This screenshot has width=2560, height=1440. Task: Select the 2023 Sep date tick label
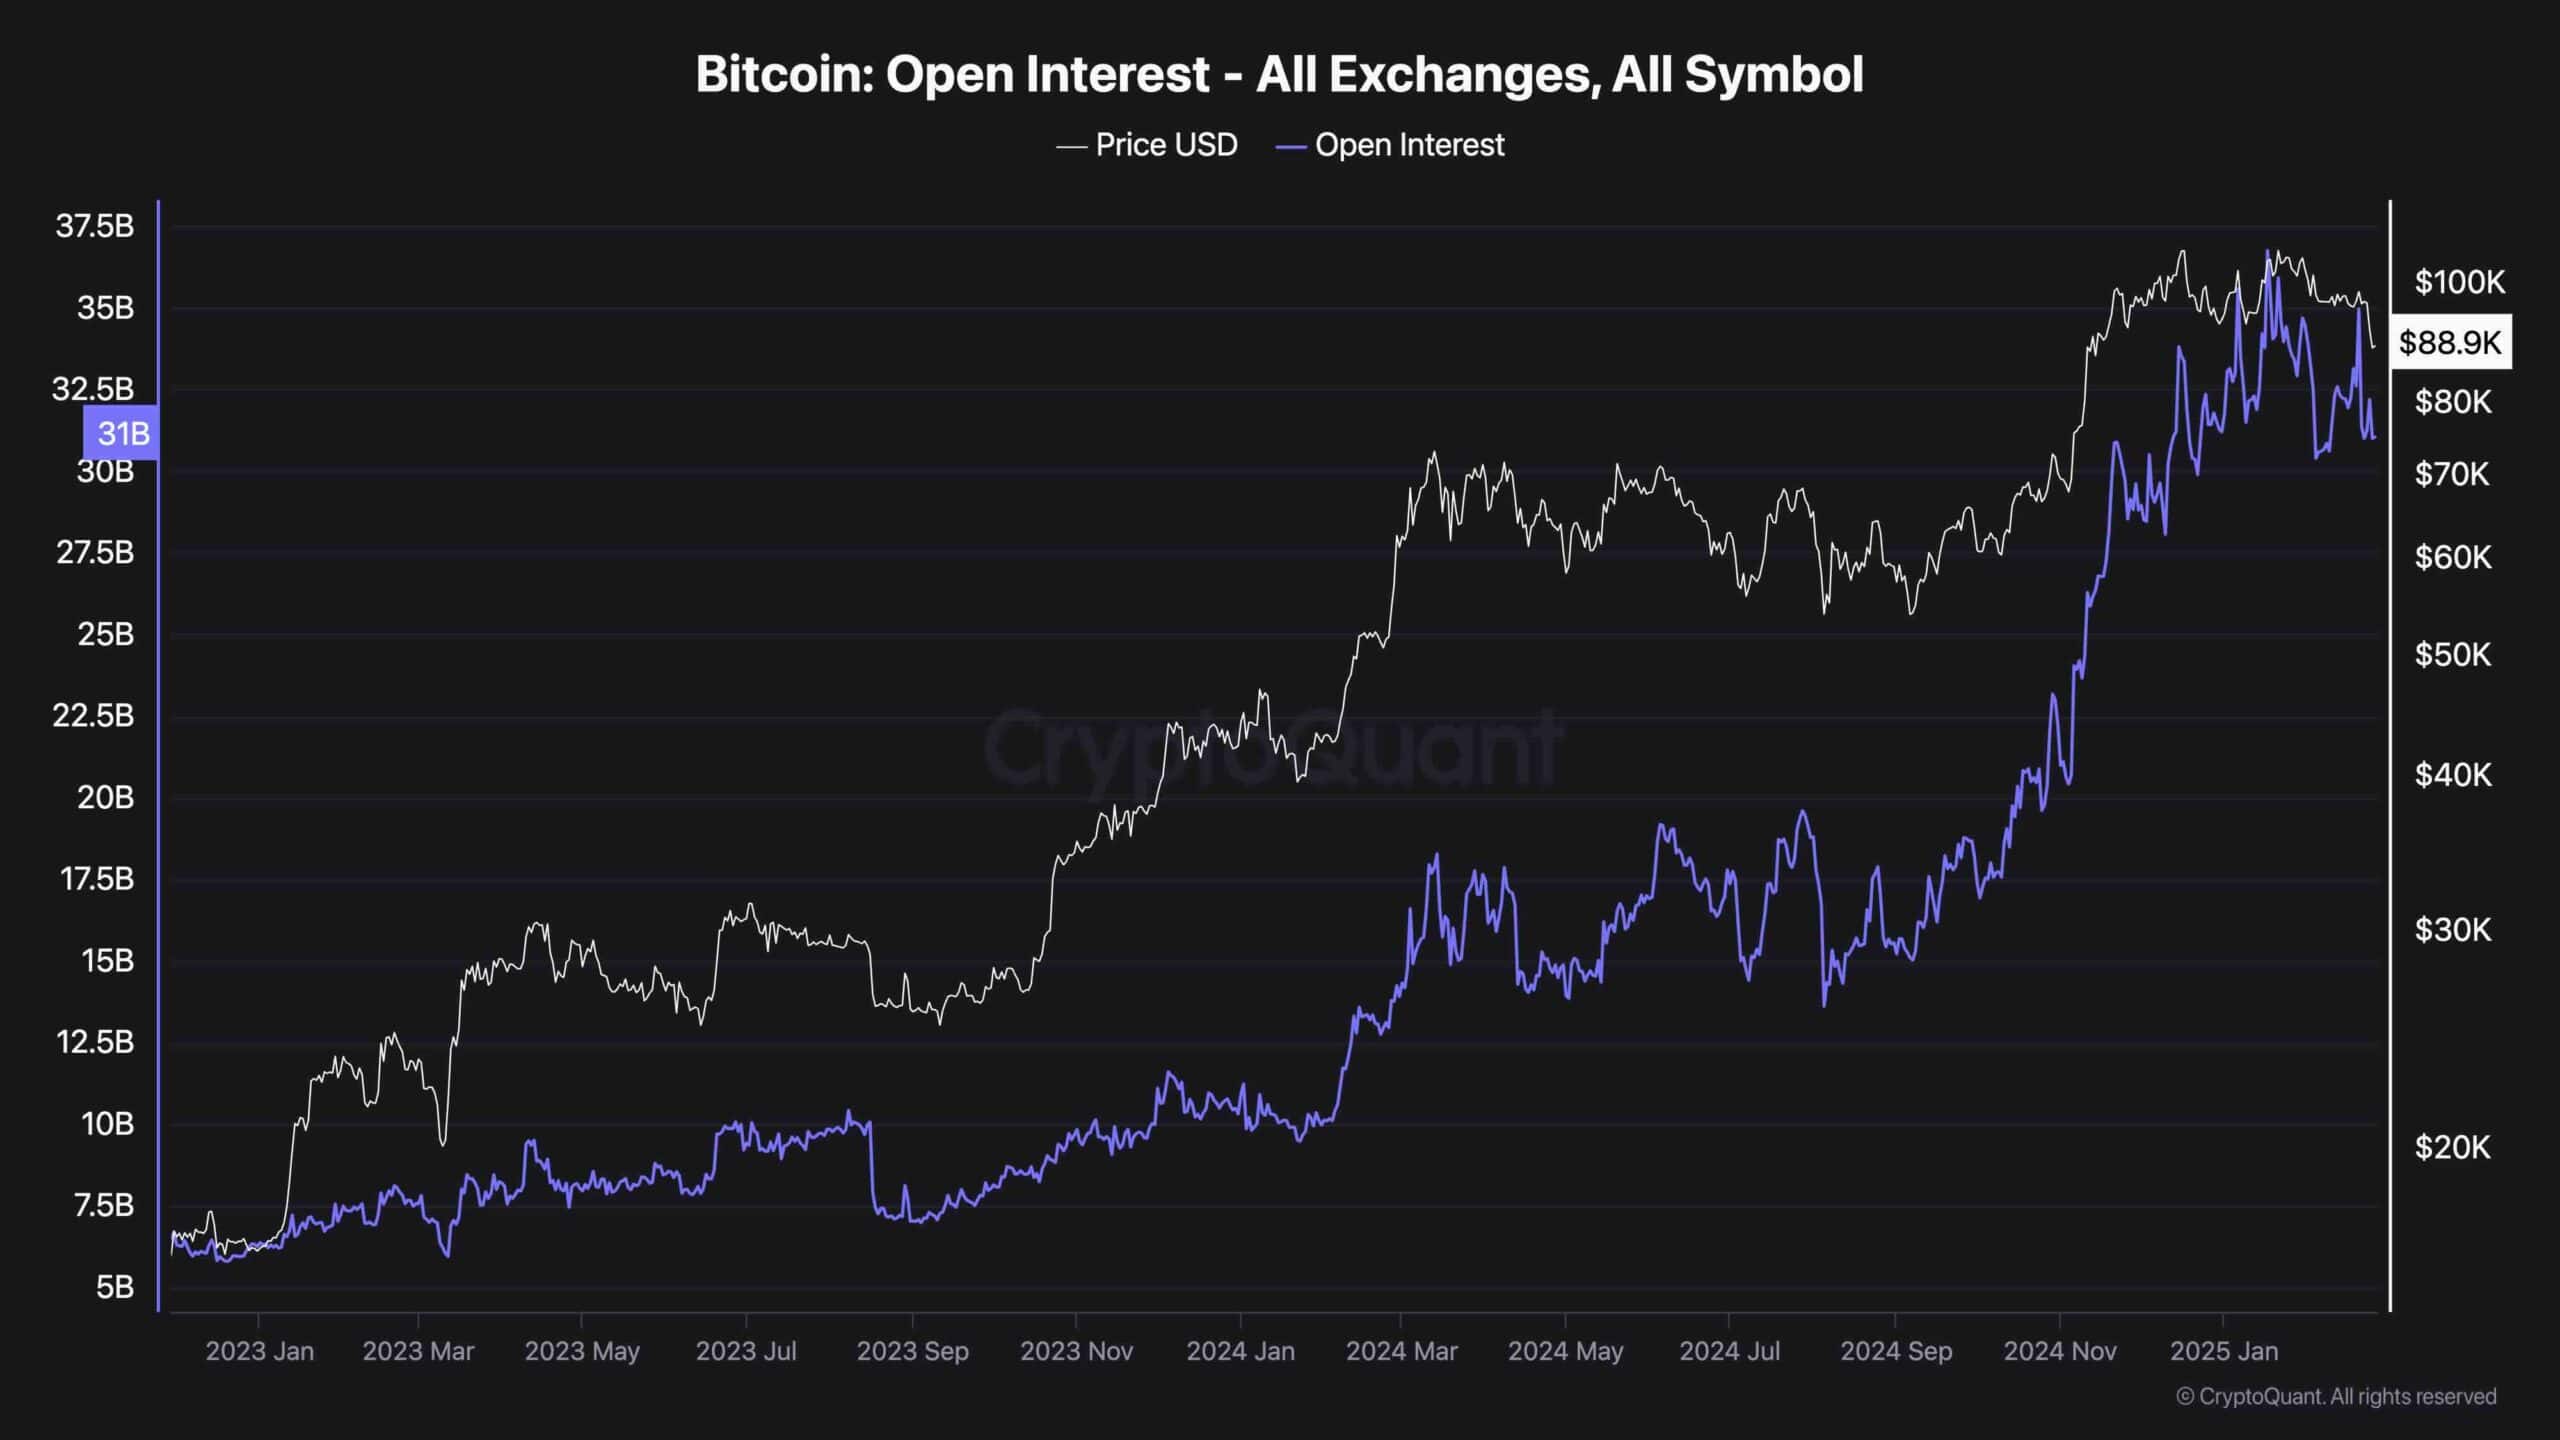pyautogui.click(x=912, y=1351)
